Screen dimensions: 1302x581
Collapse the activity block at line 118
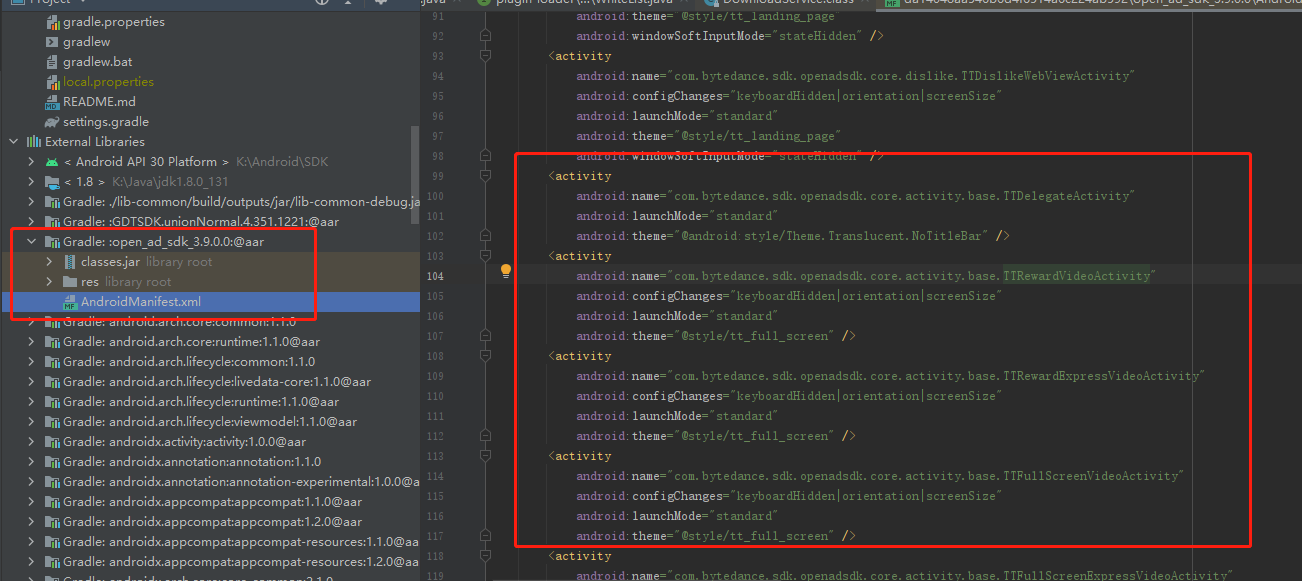(485, 556)
